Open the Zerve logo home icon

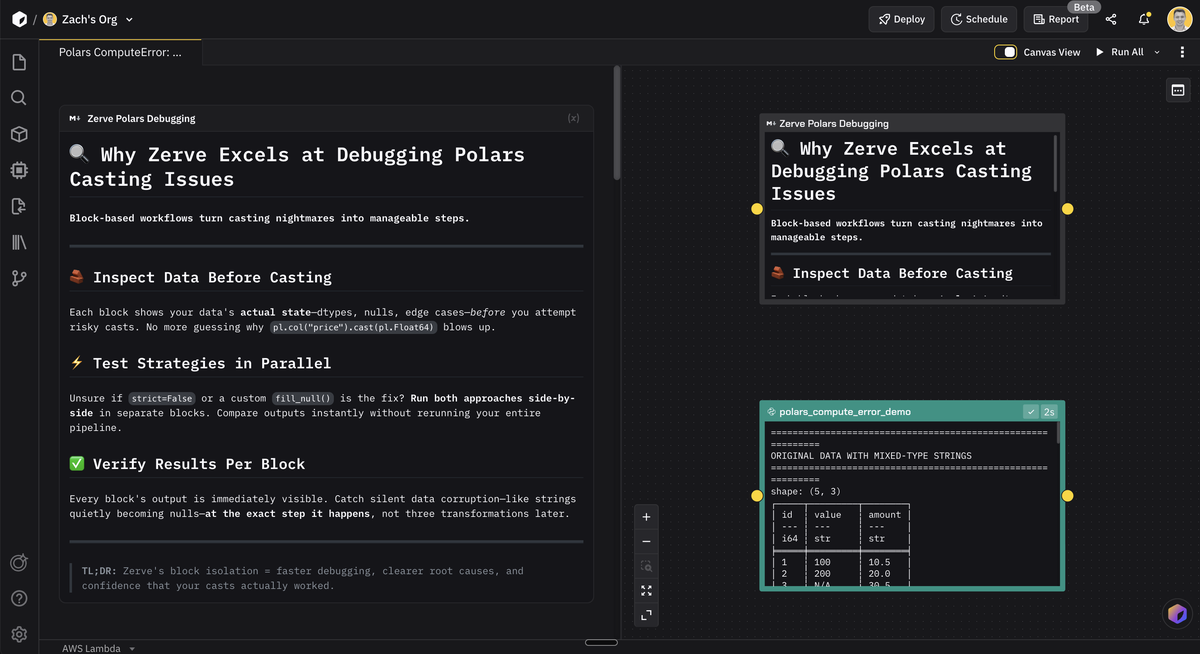coord(19,19)
